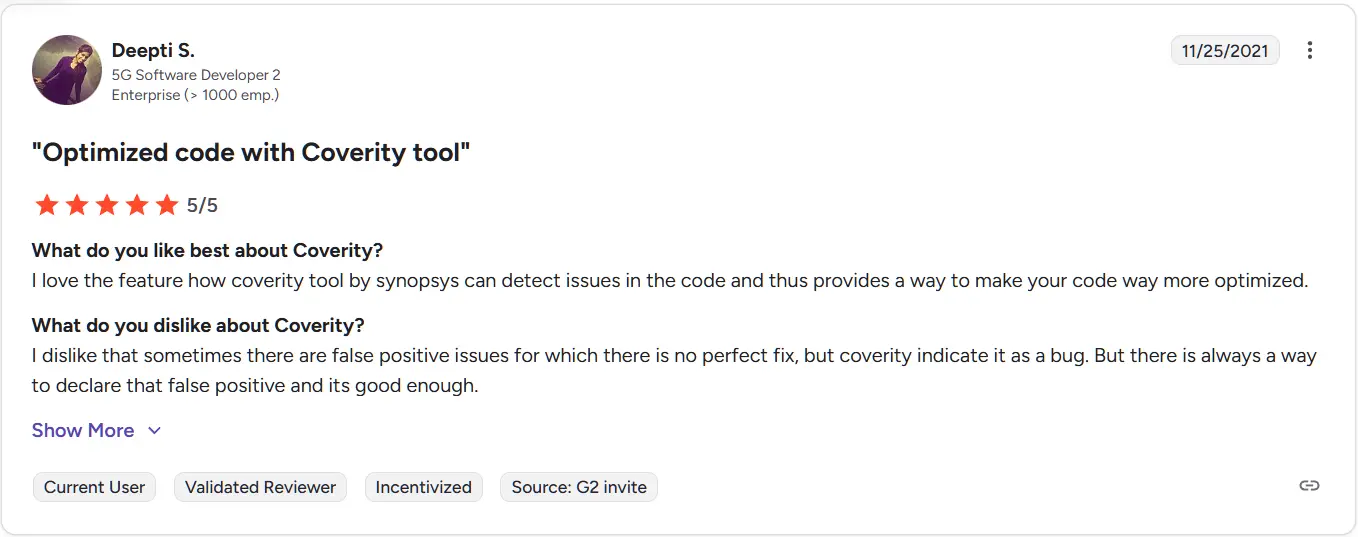Click the third rating star

tap(106, 206)
